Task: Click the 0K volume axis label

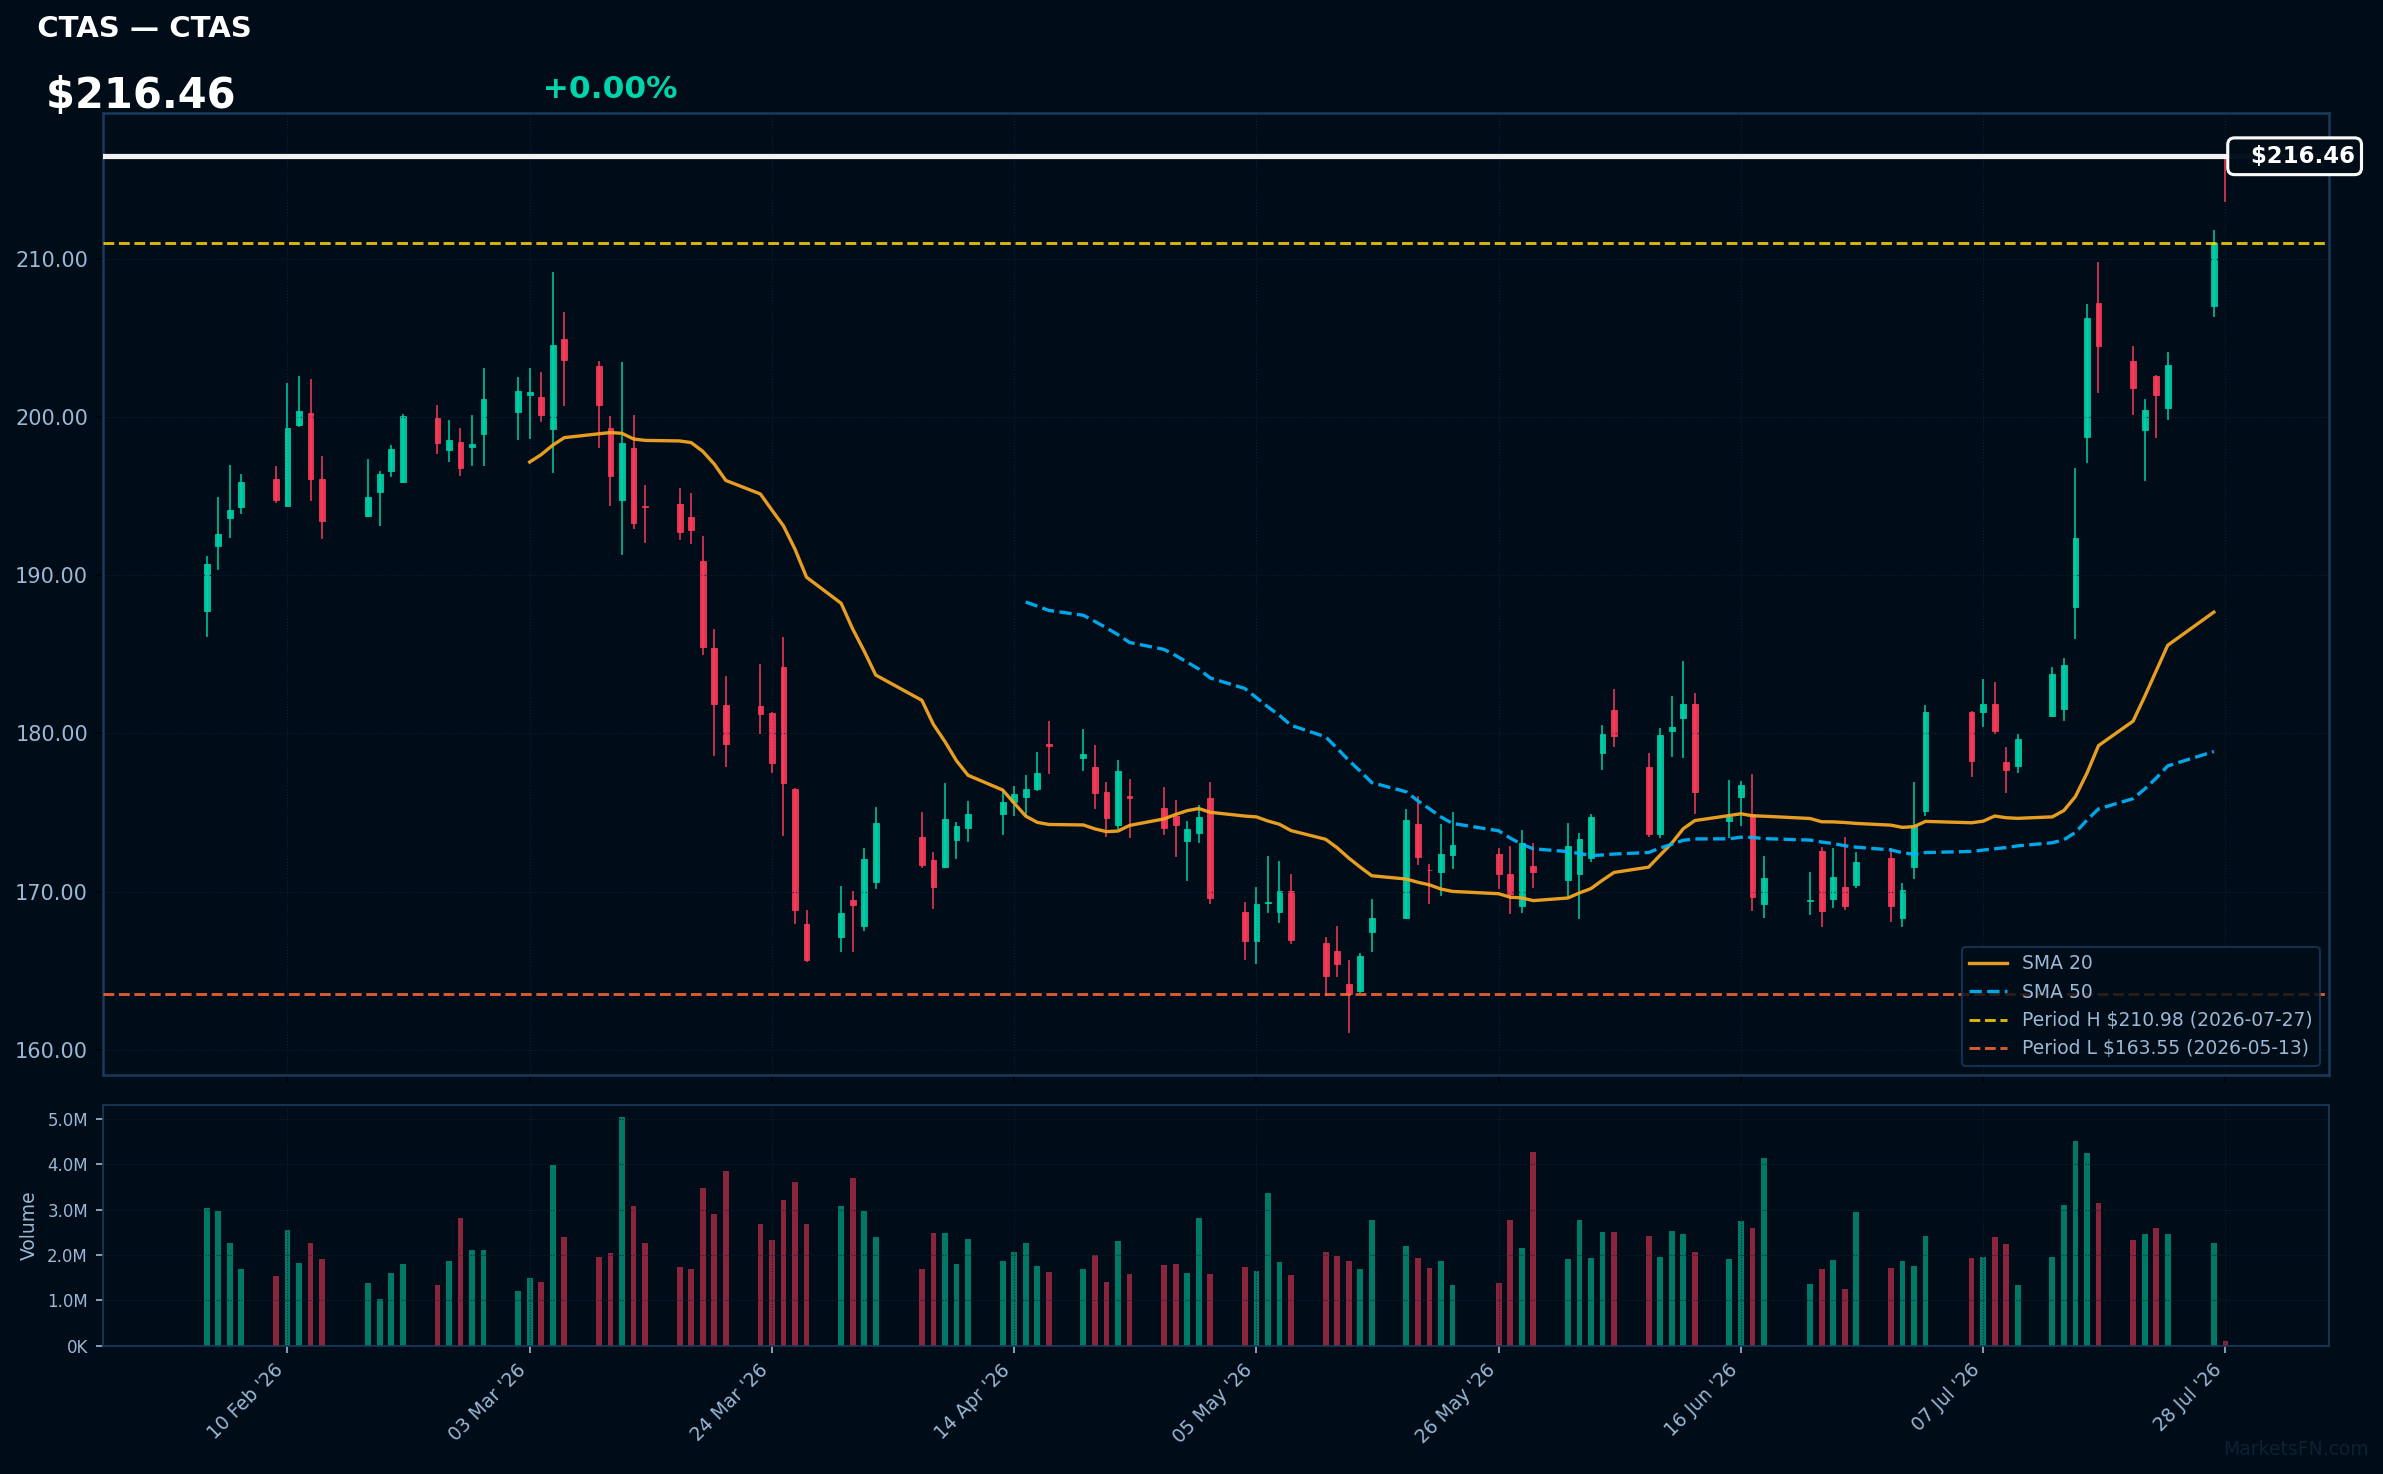Action: [77, 1347]
